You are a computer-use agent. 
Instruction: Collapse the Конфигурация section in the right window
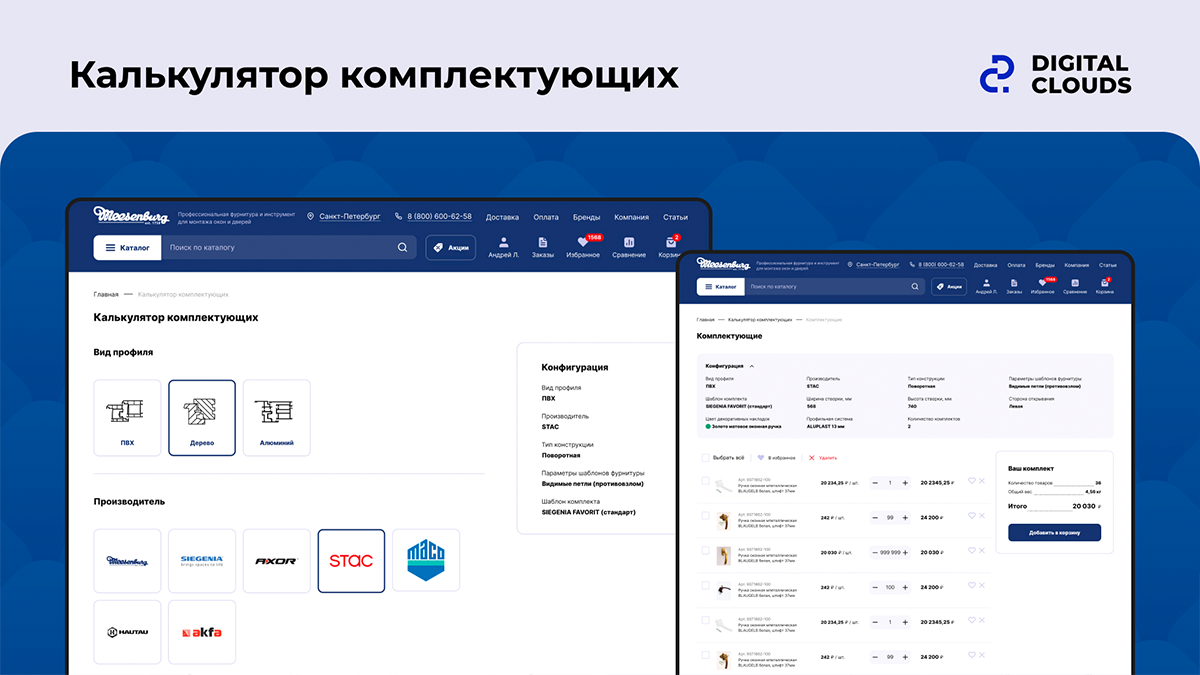[x=752, y=366]
